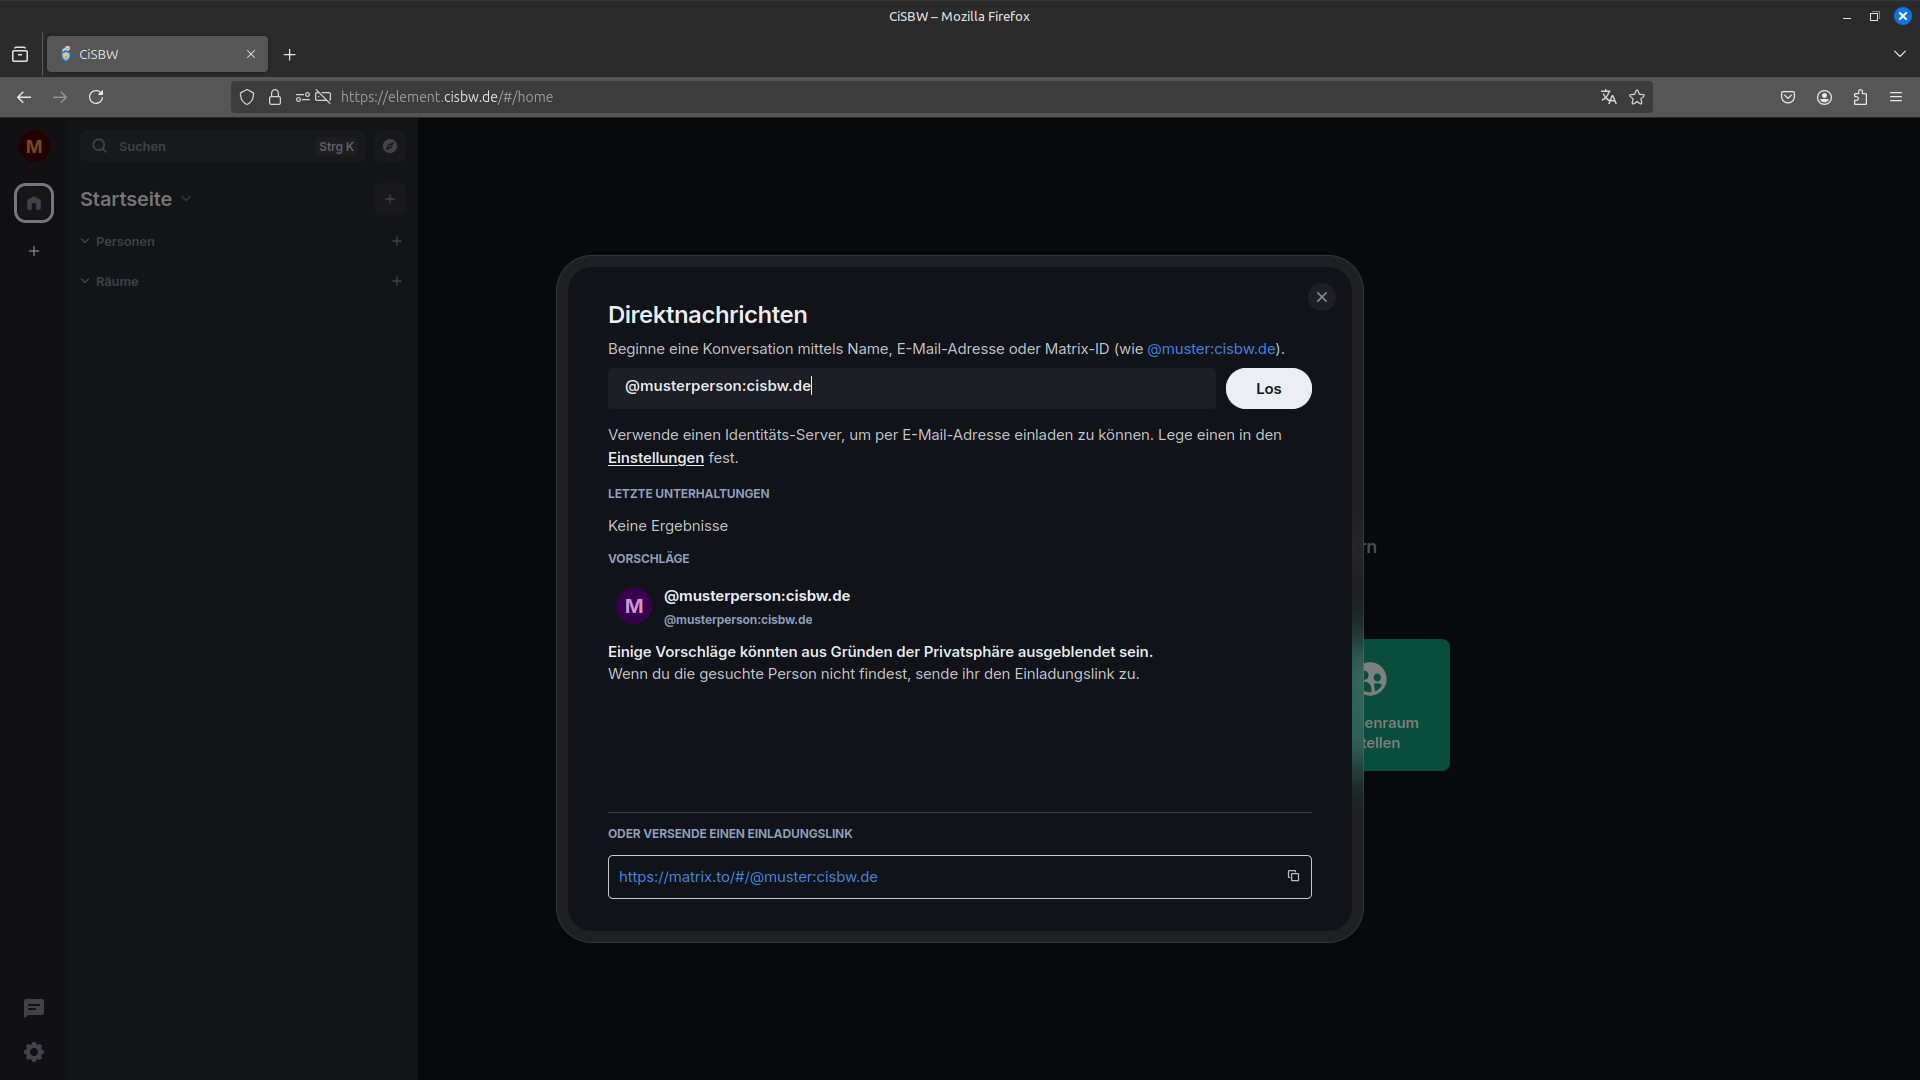Open the Einstellungen link
This screenshot has height=1080, width=1920.
click(655, 458)
